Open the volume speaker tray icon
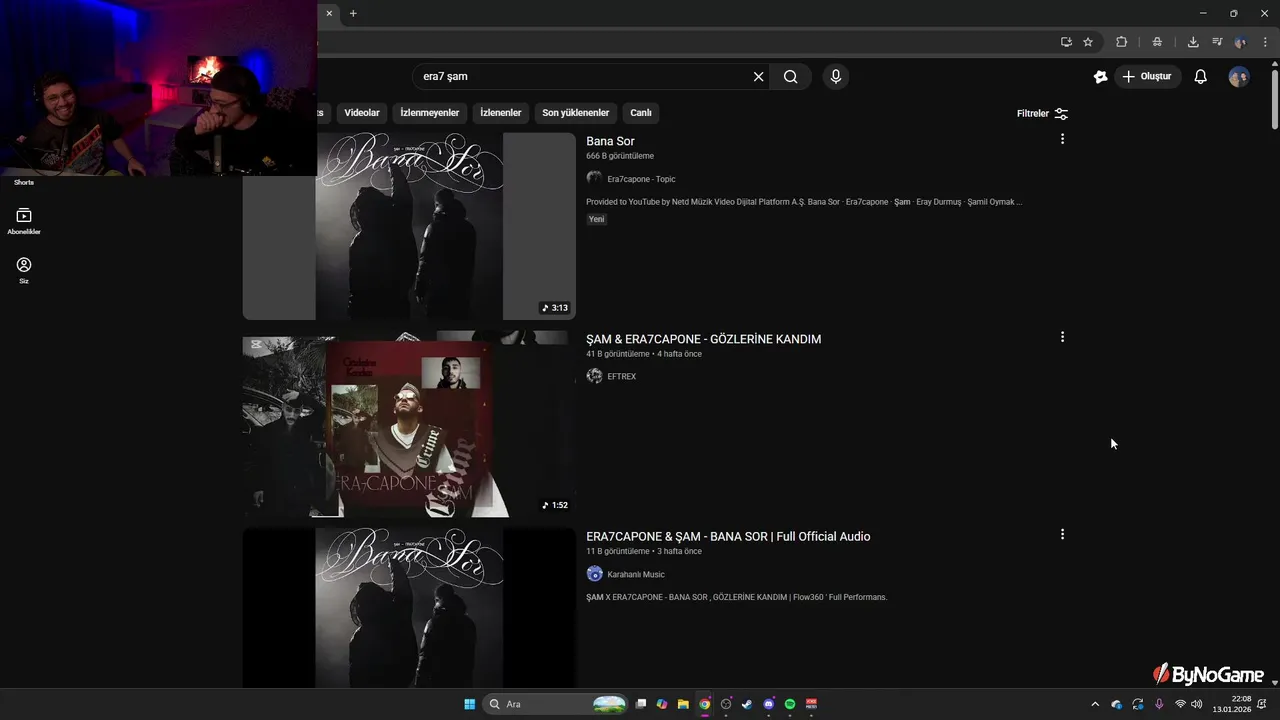The width and height of the screenshot is (1280, 720). [1197, 704]
